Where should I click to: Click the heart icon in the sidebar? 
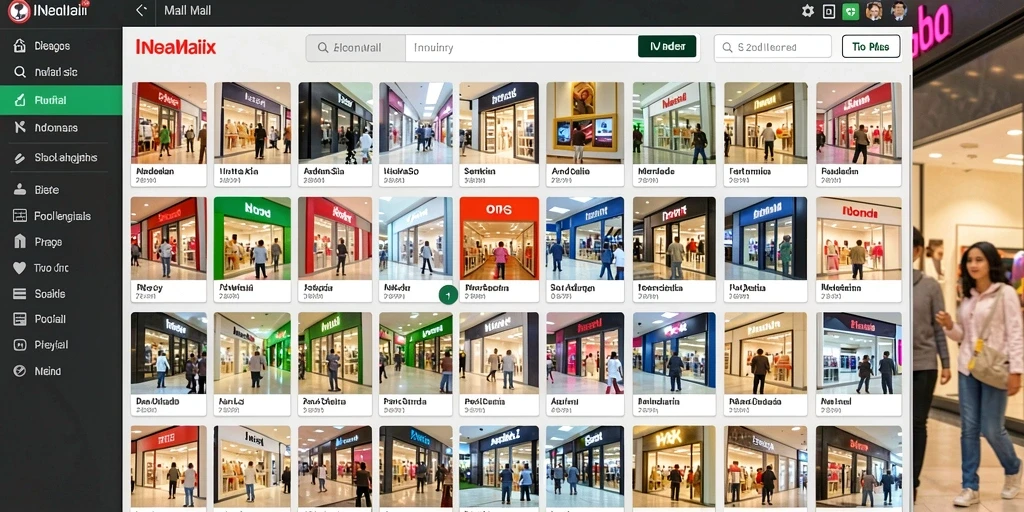click(x=20, y=268)
